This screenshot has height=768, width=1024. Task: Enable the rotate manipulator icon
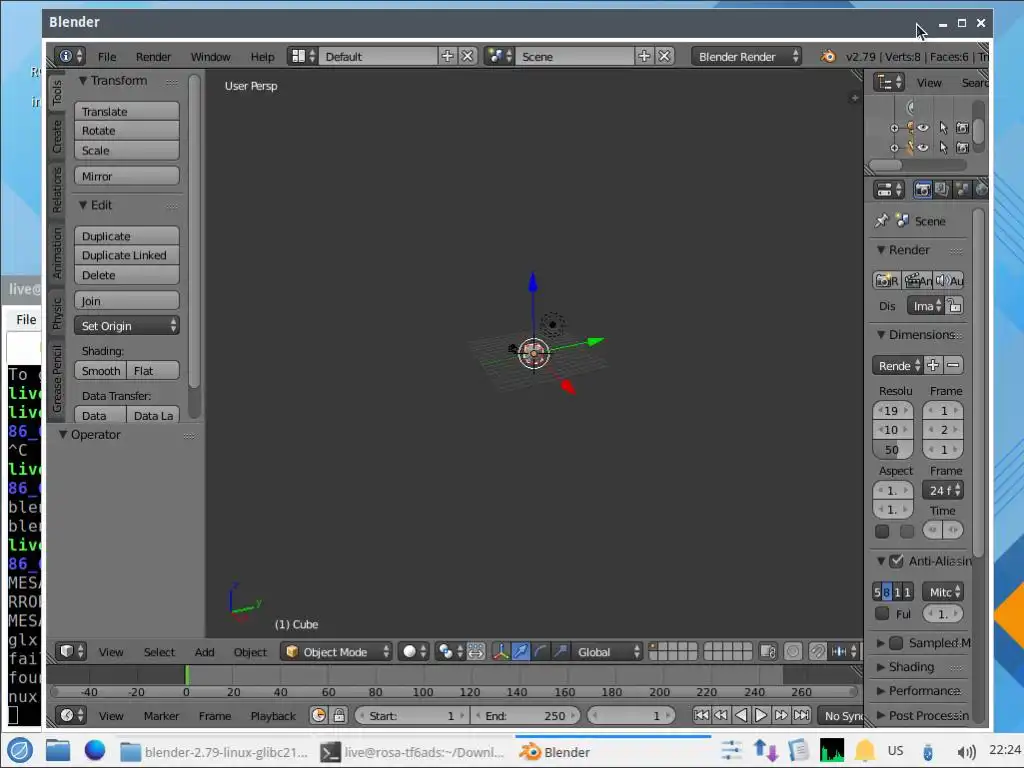(x=540, y=651)
